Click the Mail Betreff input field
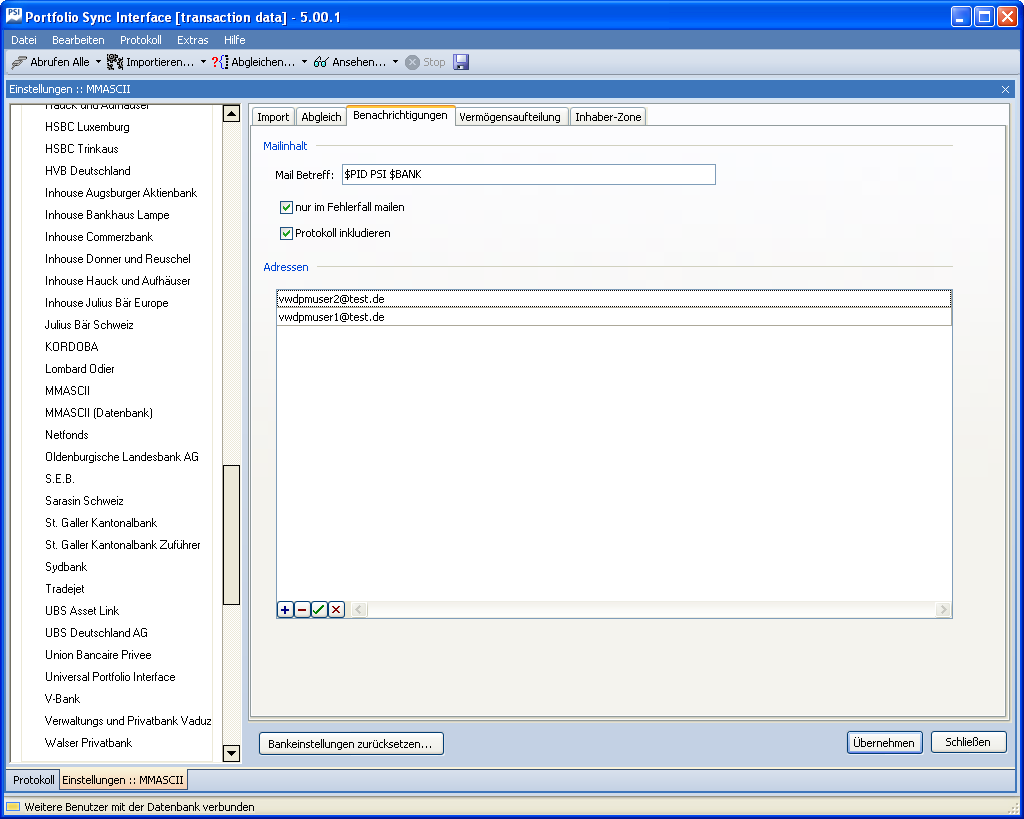The width and height of the screenshot is (1024, 819). point(528,175)
